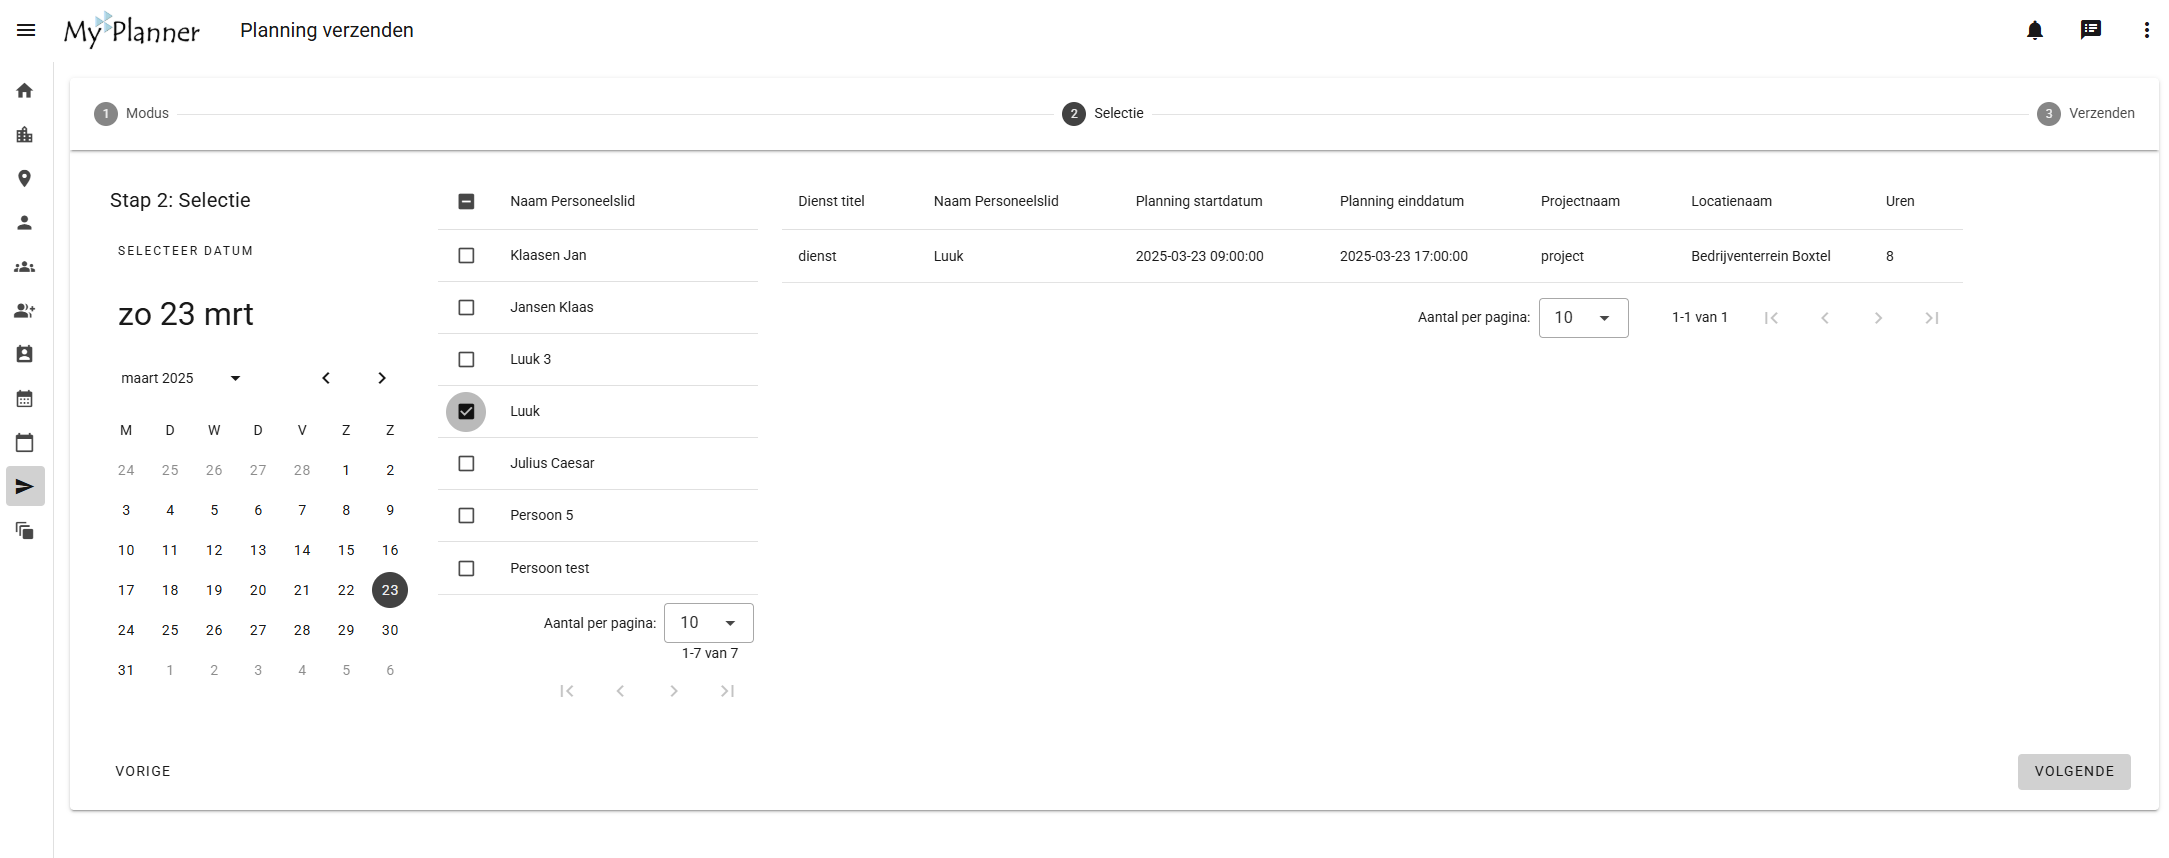Click the notifications bell icon

[x=2034, y=30]
